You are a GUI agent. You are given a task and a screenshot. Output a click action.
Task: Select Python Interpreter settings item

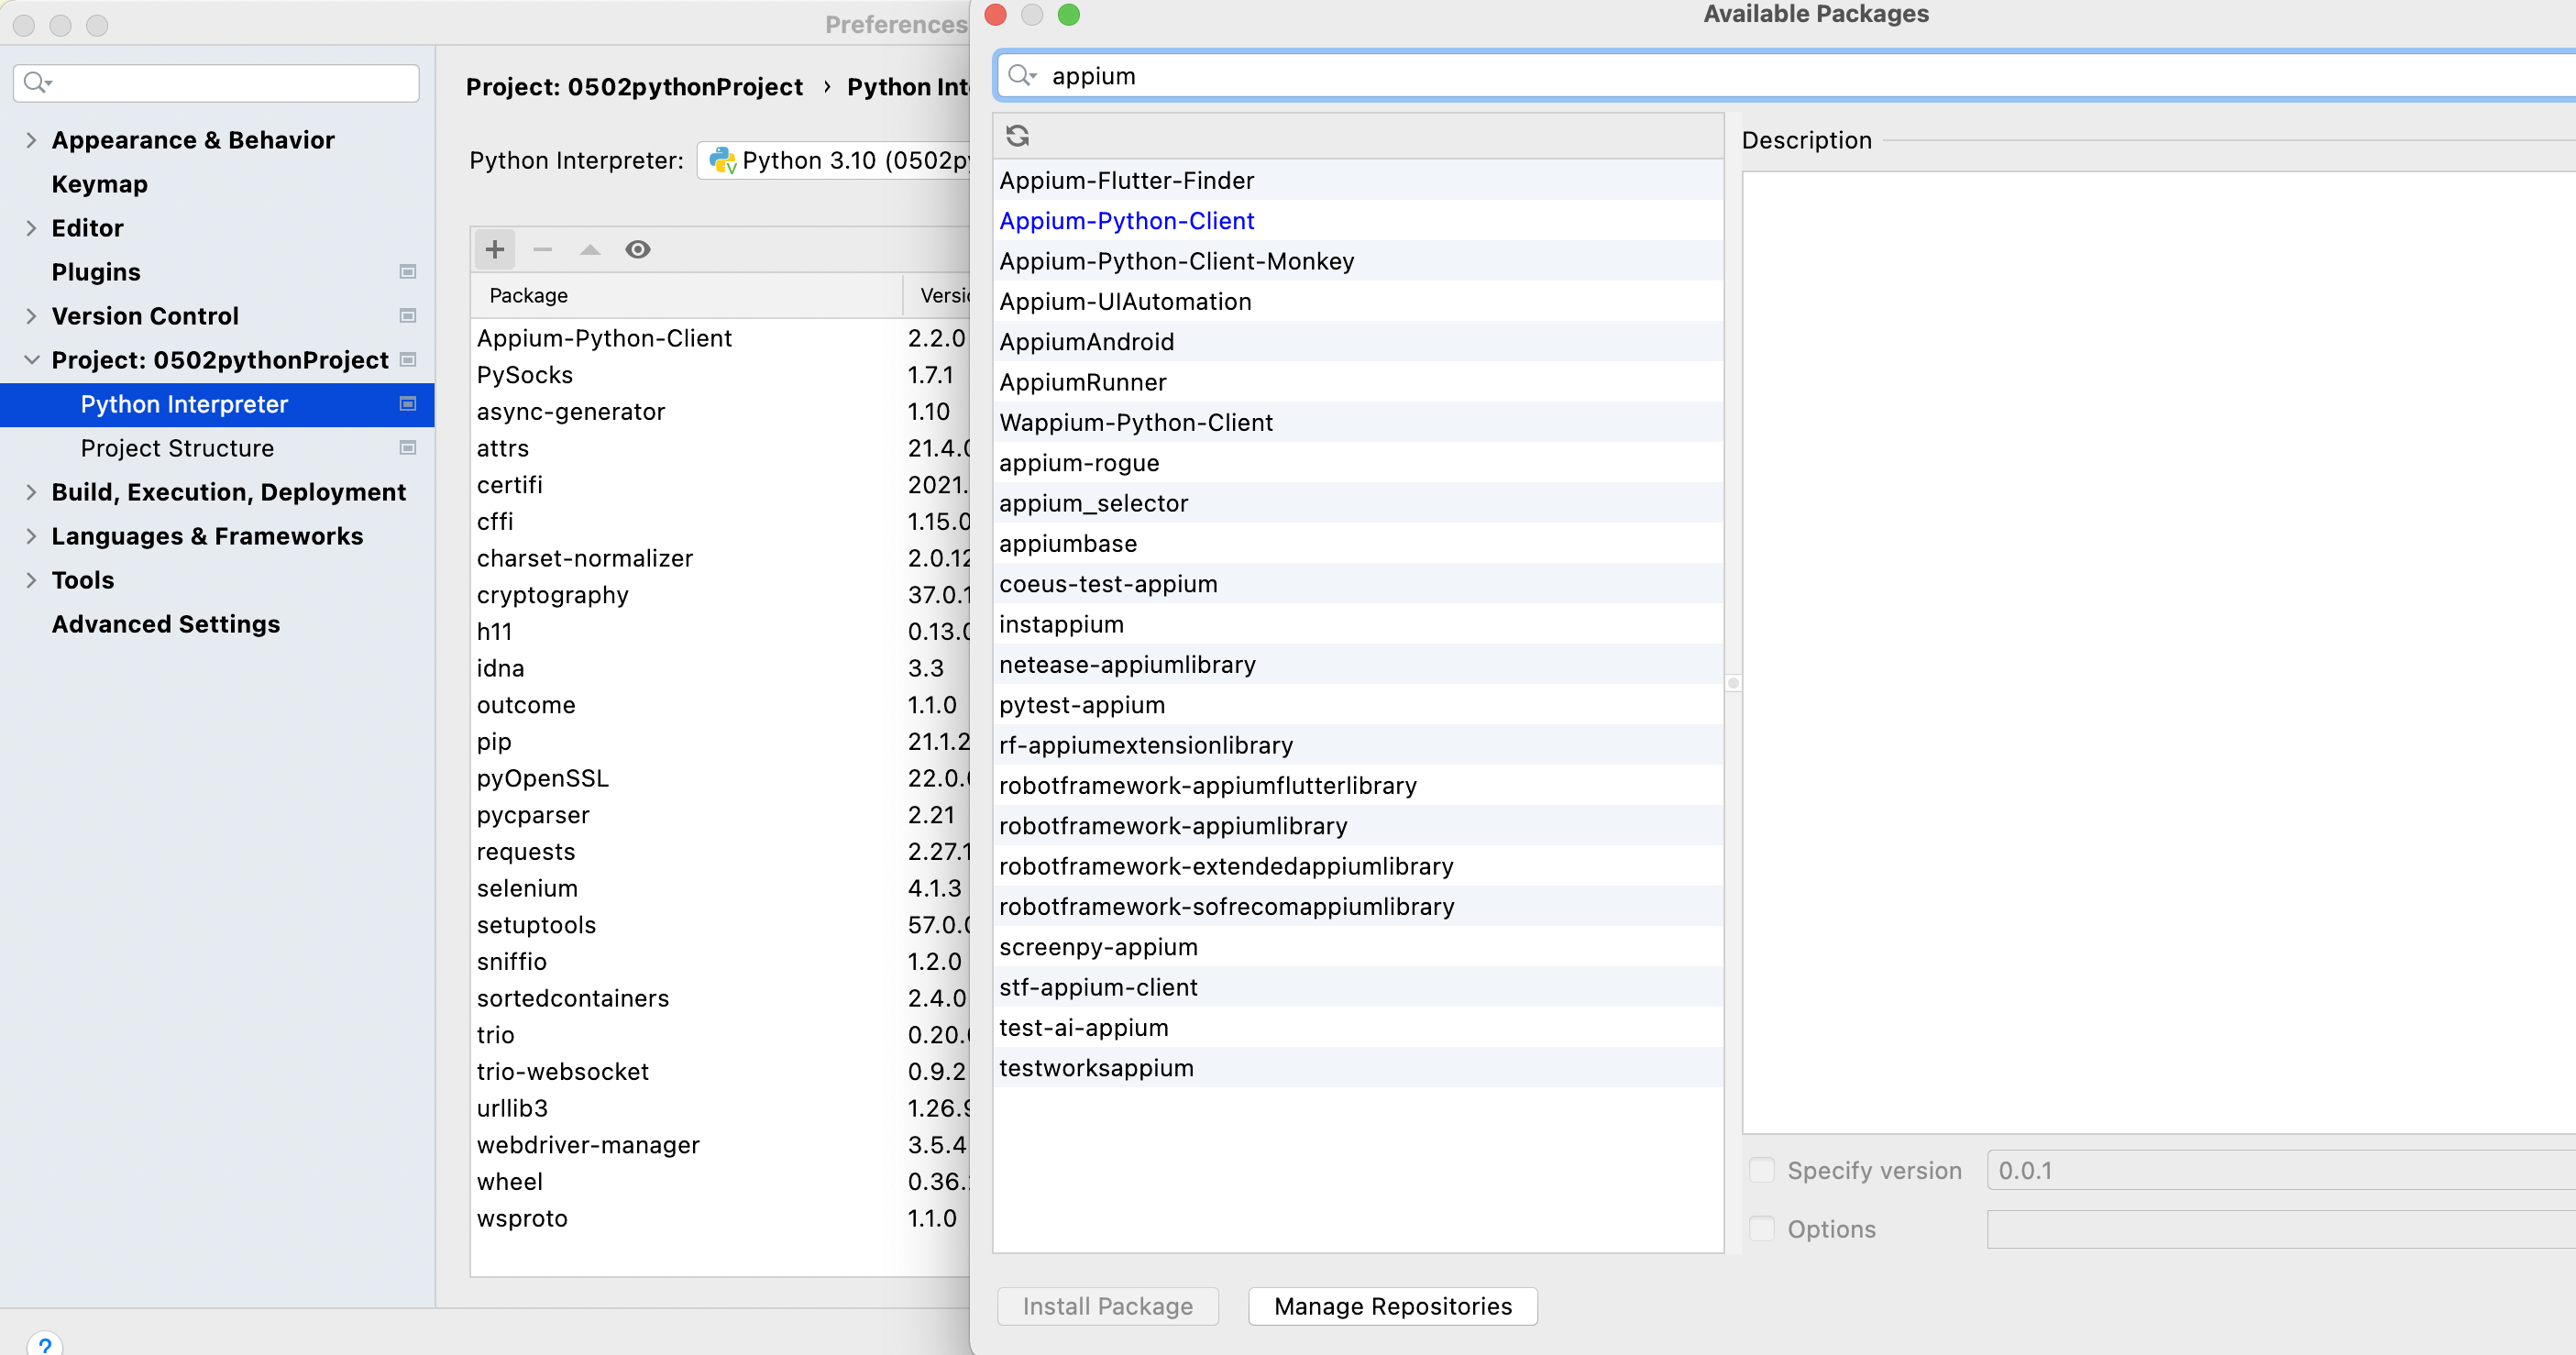[x=217, y=404]
